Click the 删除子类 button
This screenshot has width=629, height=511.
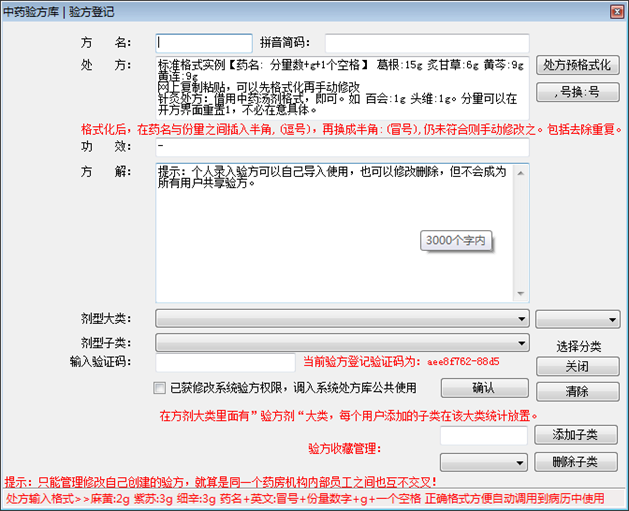pyautogui.click(x=576, y=462)
